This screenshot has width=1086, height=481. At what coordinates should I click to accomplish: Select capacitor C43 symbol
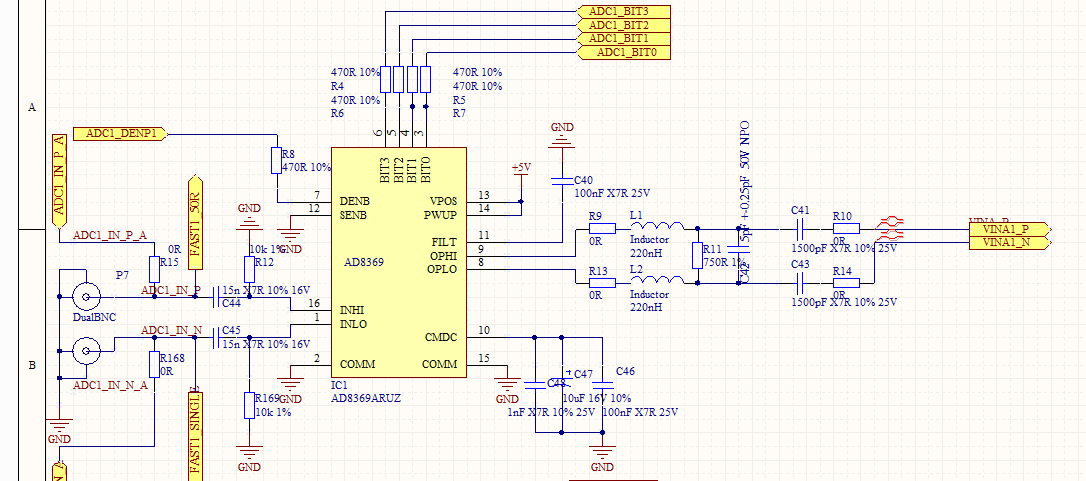[x=800, y=283]
